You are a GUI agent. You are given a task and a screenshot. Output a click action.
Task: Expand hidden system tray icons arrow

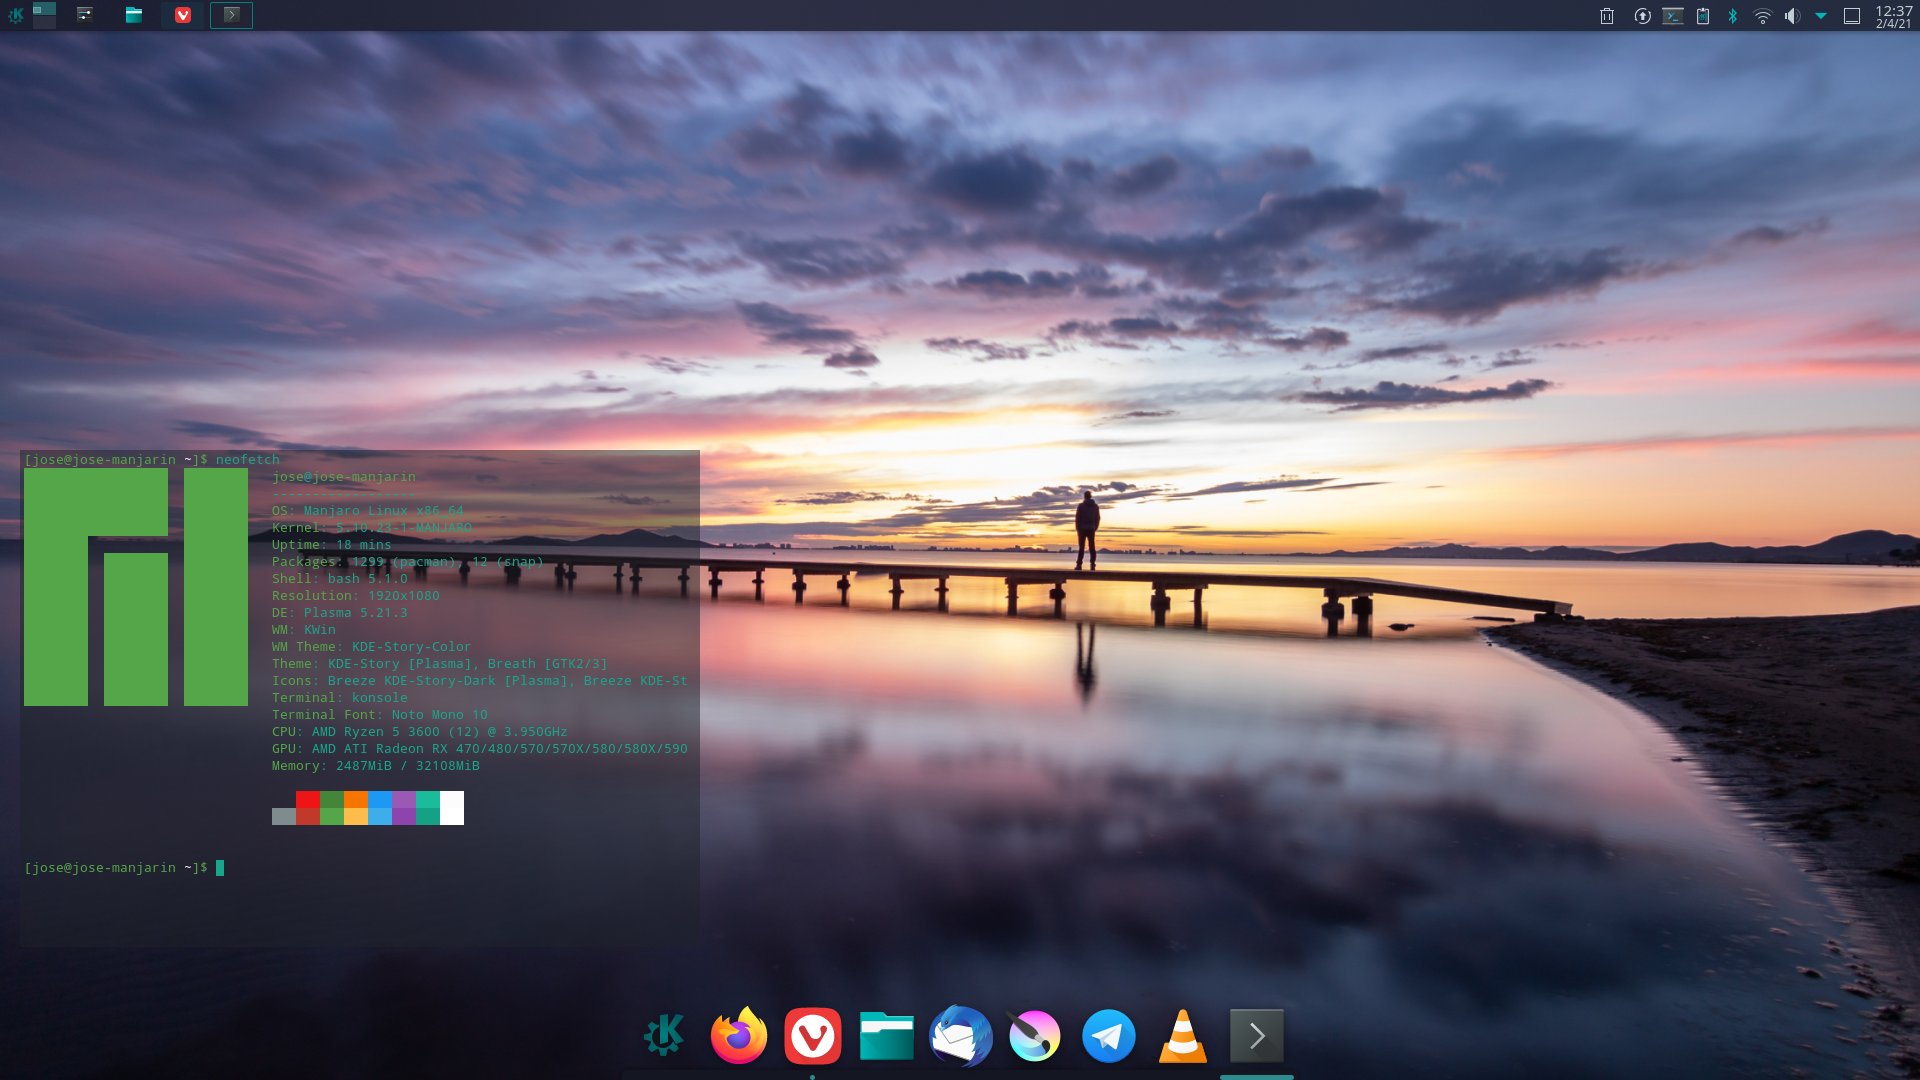(x=1821, y=16)
